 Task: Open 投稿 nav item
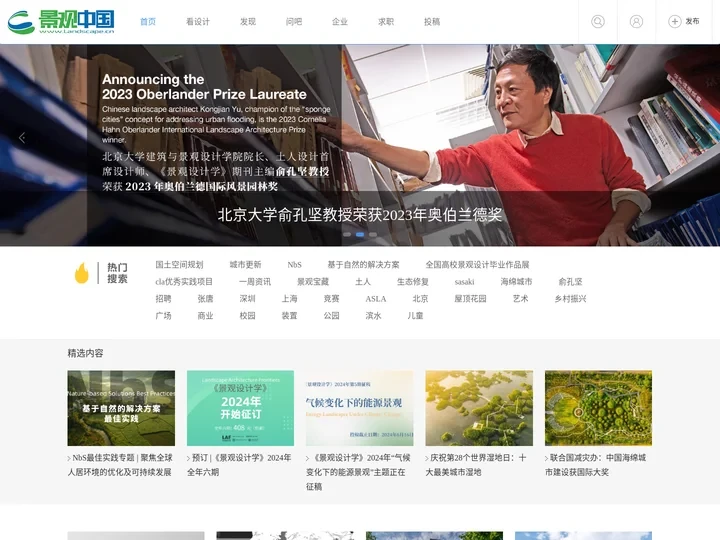[x=432, y=22]
